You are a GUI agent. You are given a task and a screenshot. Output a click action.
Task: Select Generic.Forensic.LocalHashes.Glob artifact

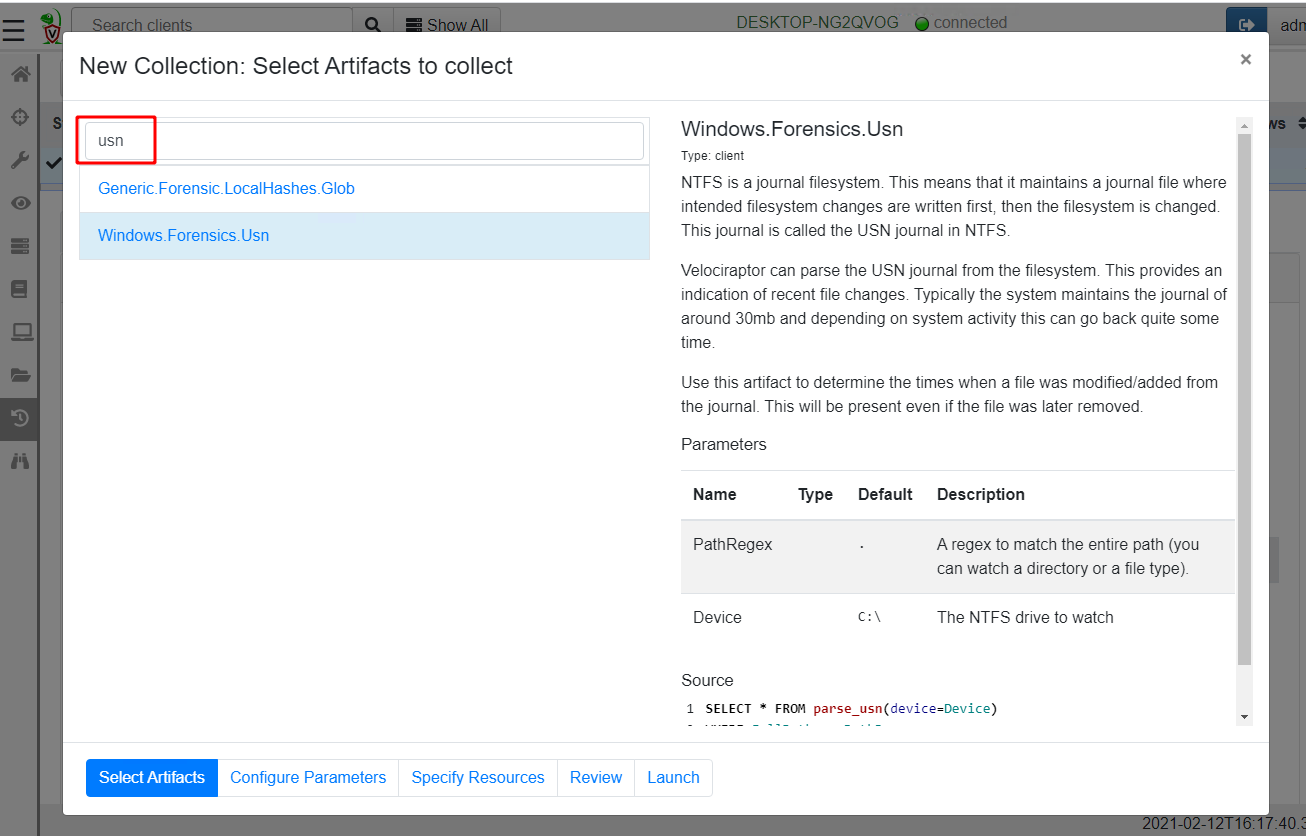[226, 188]
